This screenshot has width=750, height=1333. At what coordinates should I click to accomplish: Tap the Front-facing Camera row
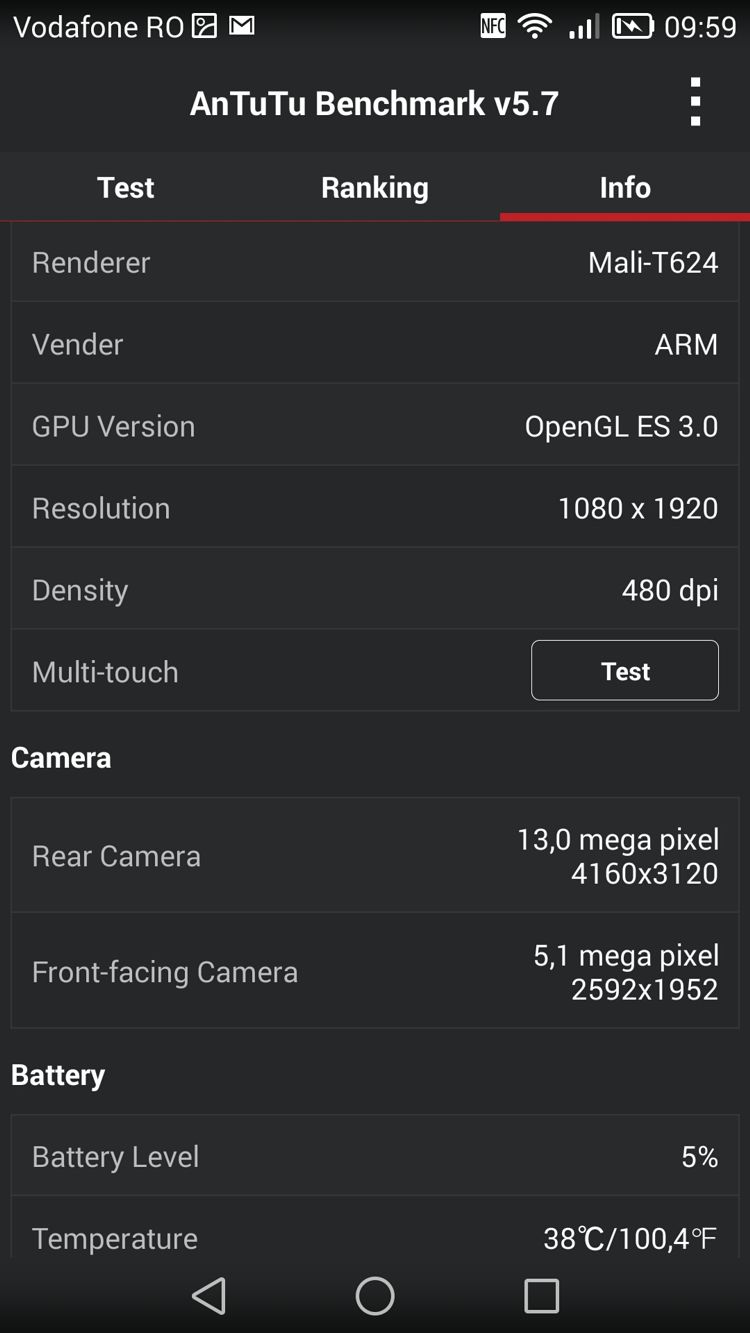click(375, 971)
